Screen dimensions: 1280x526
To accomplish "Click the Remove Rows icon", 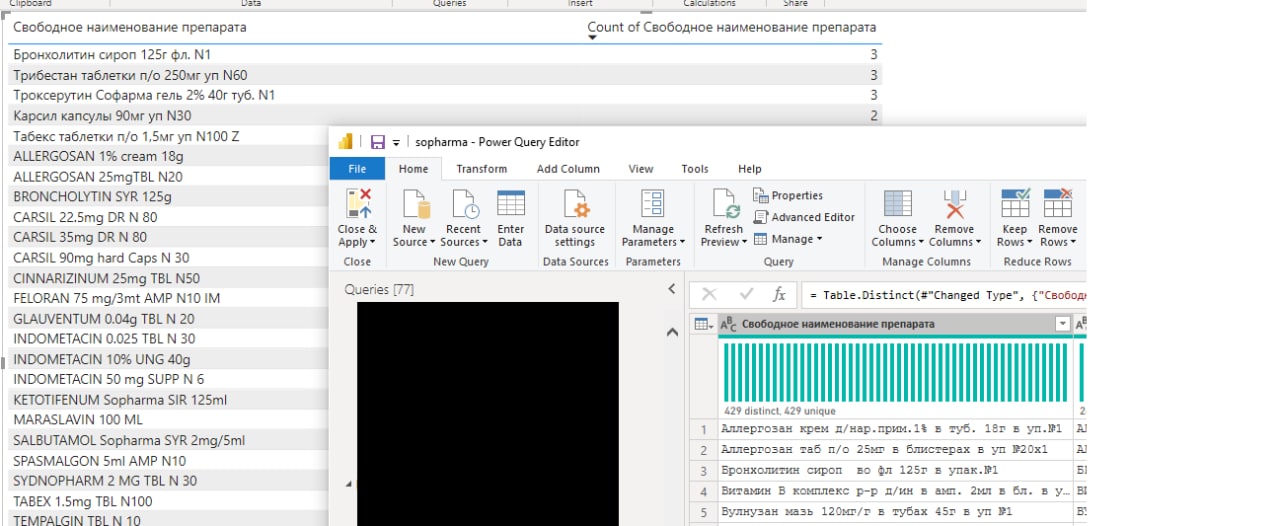I will point(1057,202).
